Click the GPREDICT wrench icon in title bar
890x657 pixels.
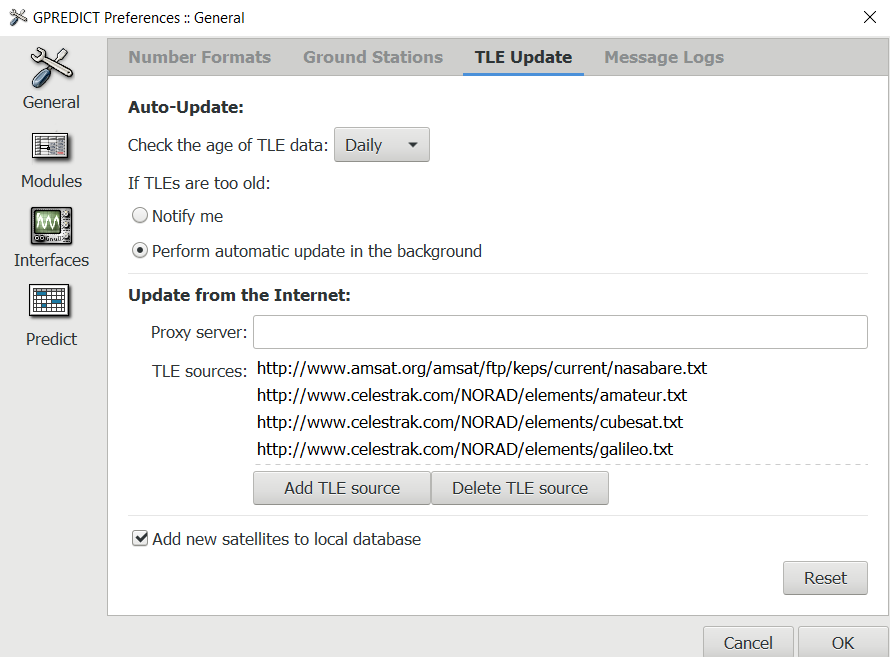pos(16,17)
